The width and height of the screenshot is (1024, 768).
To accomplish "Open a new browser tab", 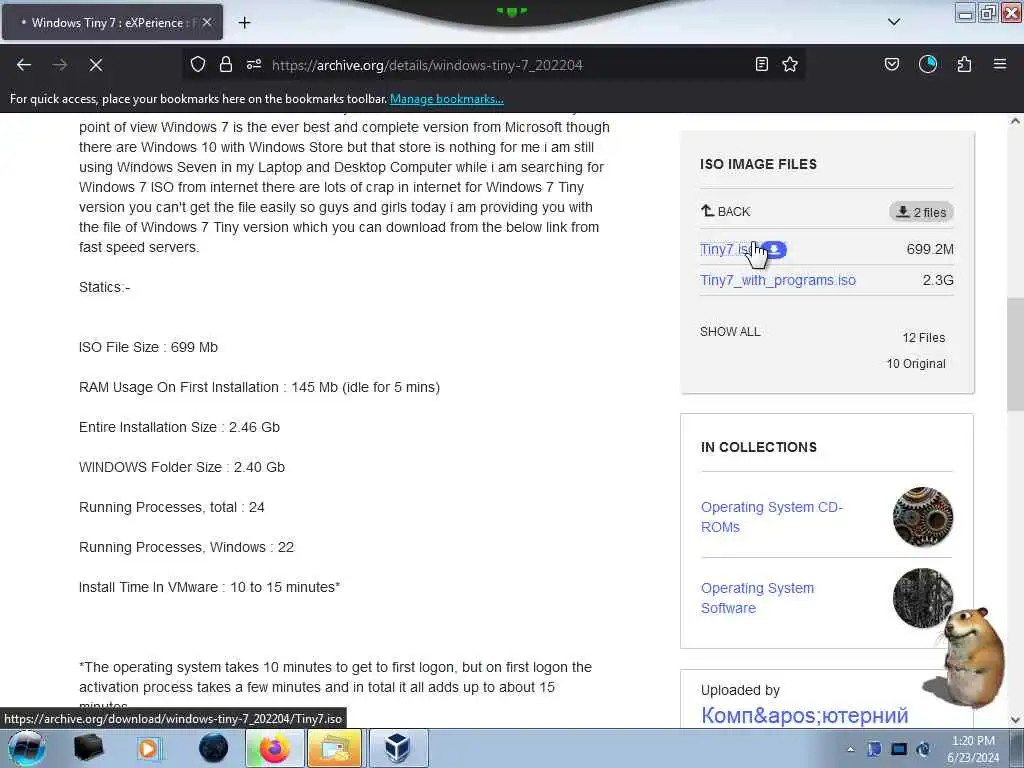I will (x=244, y=23).
